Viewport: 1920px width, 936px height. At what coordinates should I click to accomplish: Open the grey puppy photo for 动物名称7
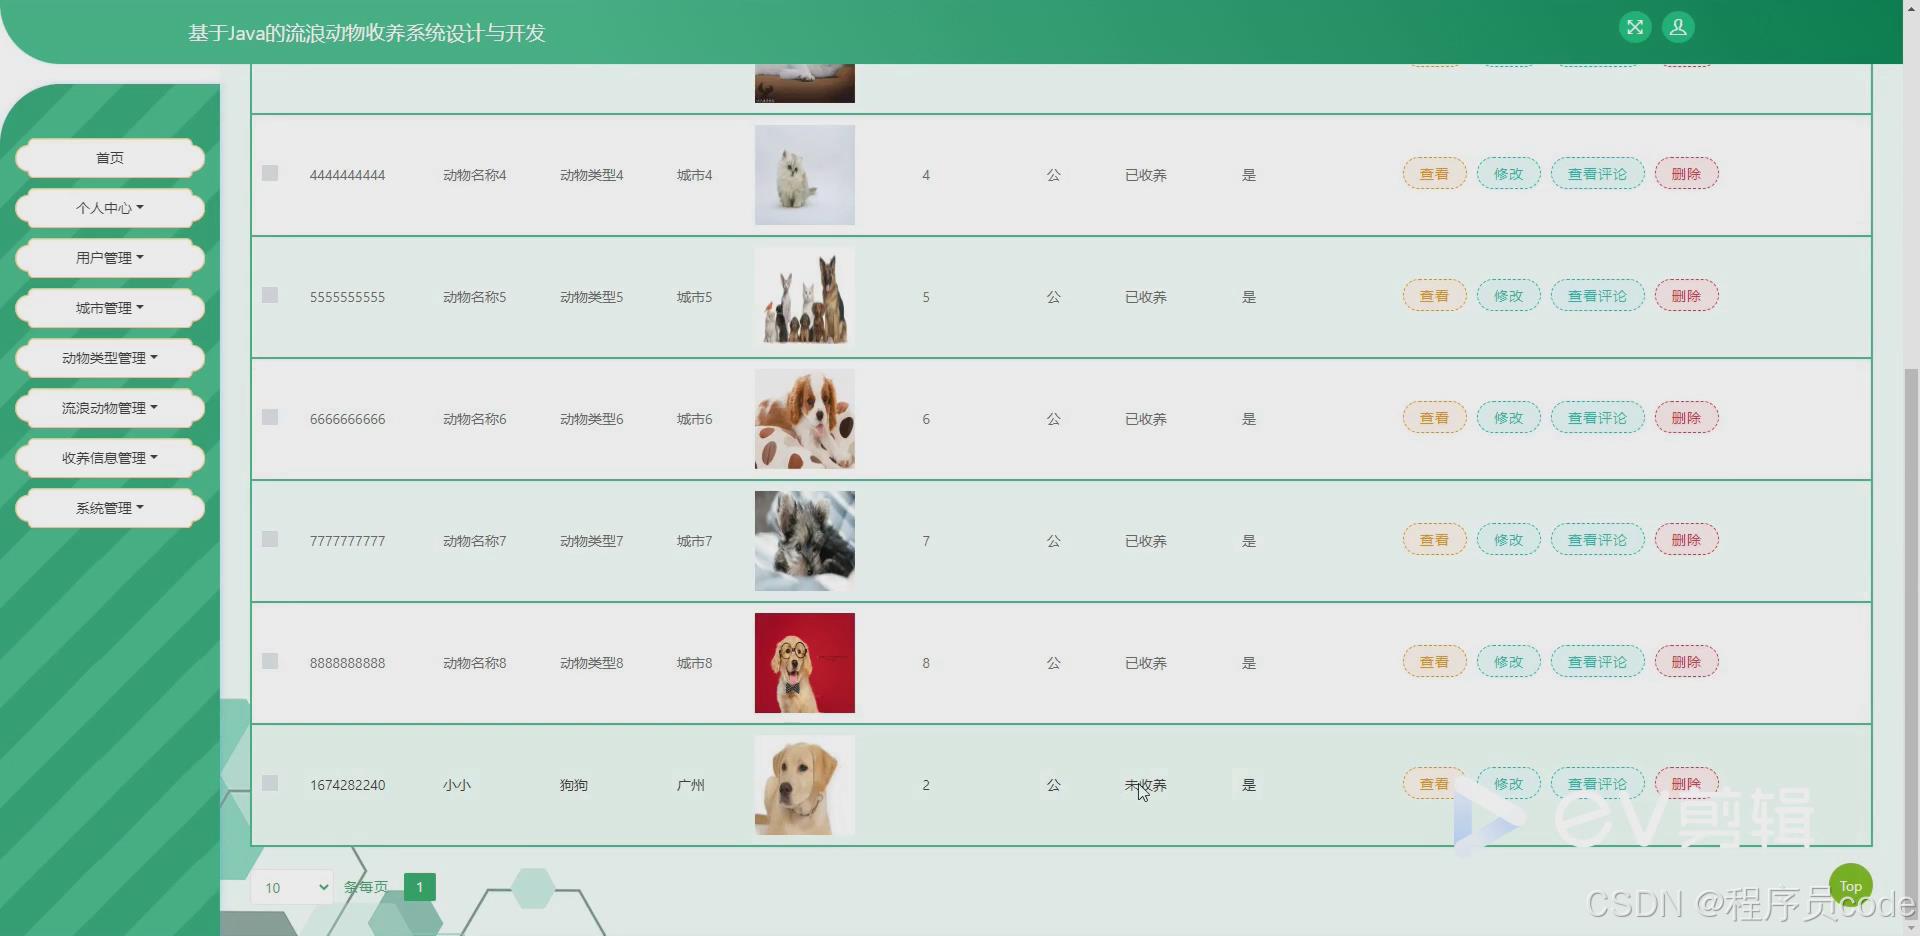pyautogui.click(x=805, y=541)
